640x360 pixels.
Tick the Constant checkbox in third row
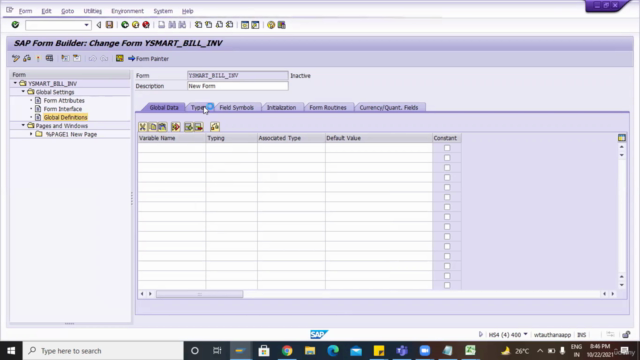coord(447,167)
